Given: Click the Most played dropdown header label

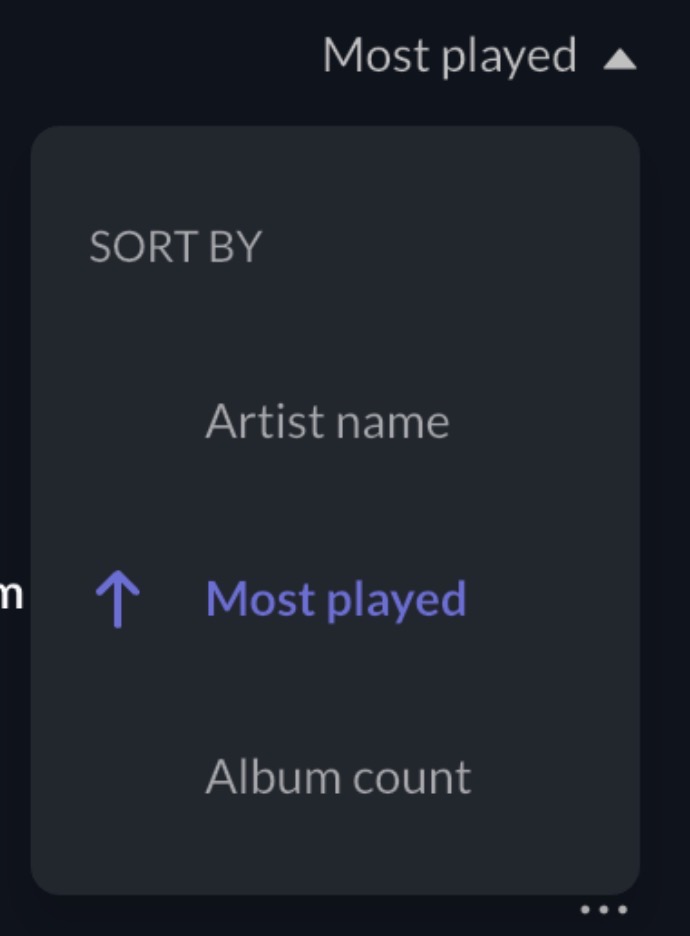Looking at the screenshot, I should 449,56.
